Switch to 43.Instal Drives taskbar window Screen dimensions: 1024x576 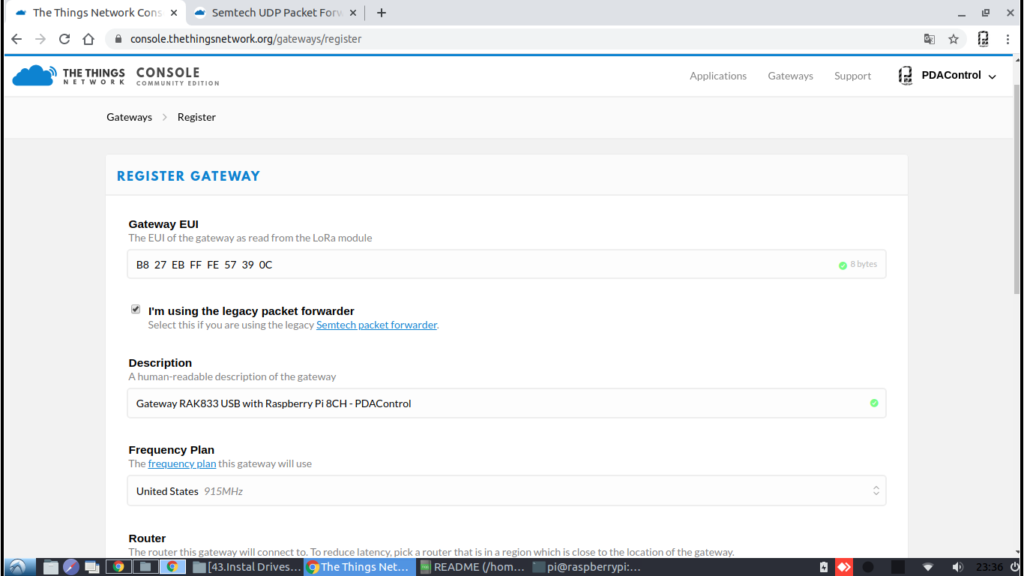[x=247, y=567]
